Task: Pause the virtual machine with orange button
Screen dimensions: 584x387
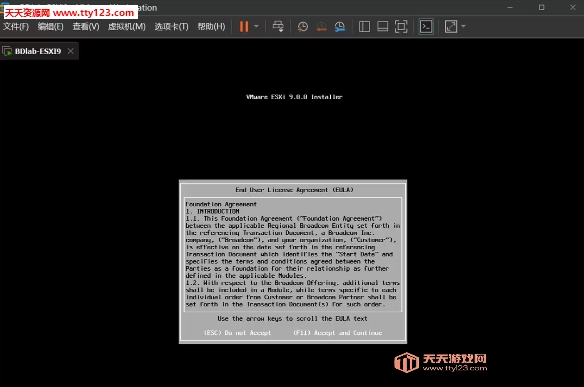Action: click(244, 26)
